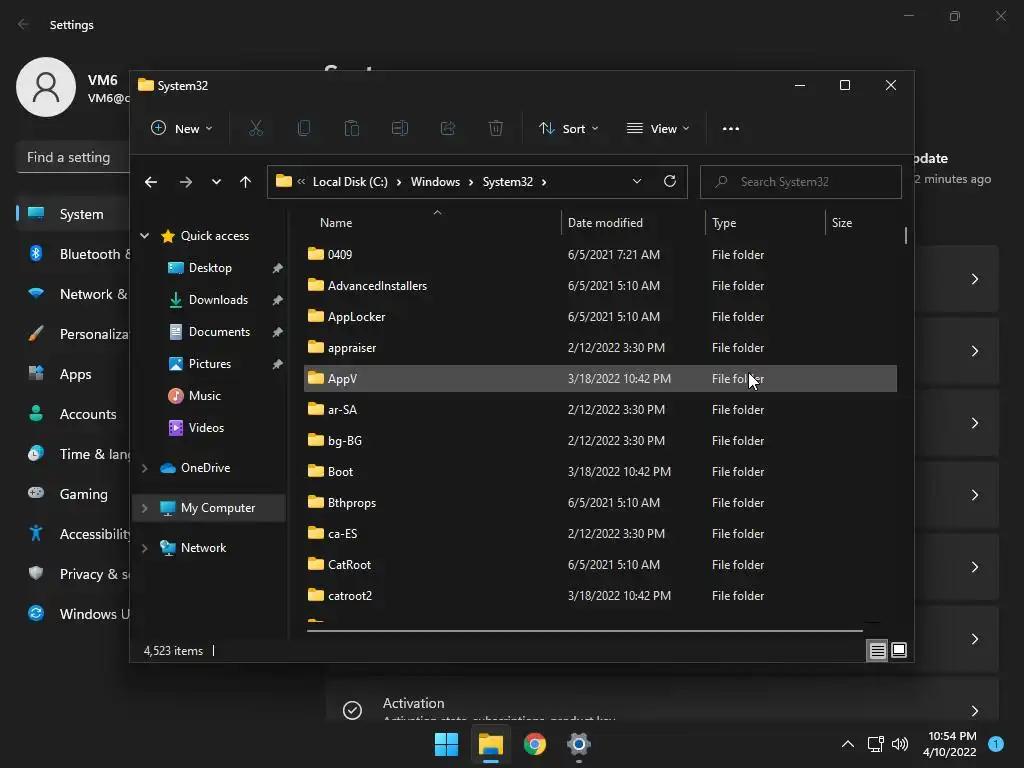Select Personalization in Settings sidebar

[73, 334]
